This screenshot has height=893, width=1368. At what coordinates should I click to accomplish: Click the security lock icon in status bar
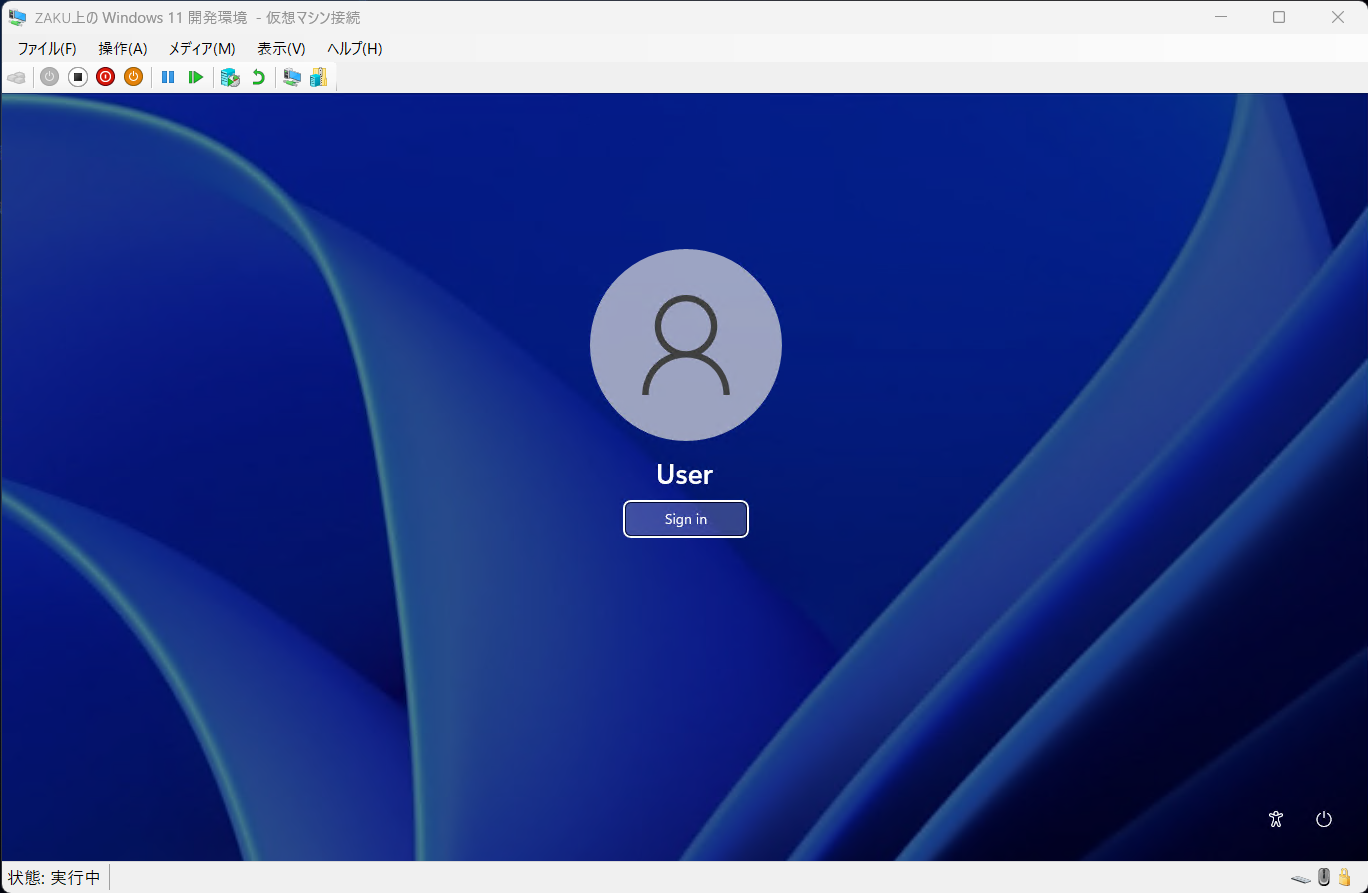(1344, 877)
